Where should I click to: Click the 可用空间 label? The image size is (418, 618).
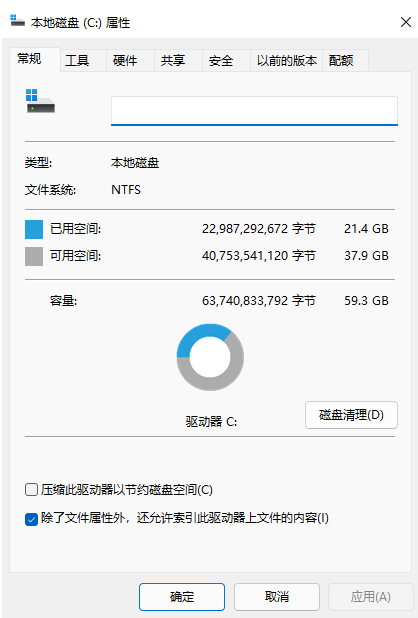point(76,256)
